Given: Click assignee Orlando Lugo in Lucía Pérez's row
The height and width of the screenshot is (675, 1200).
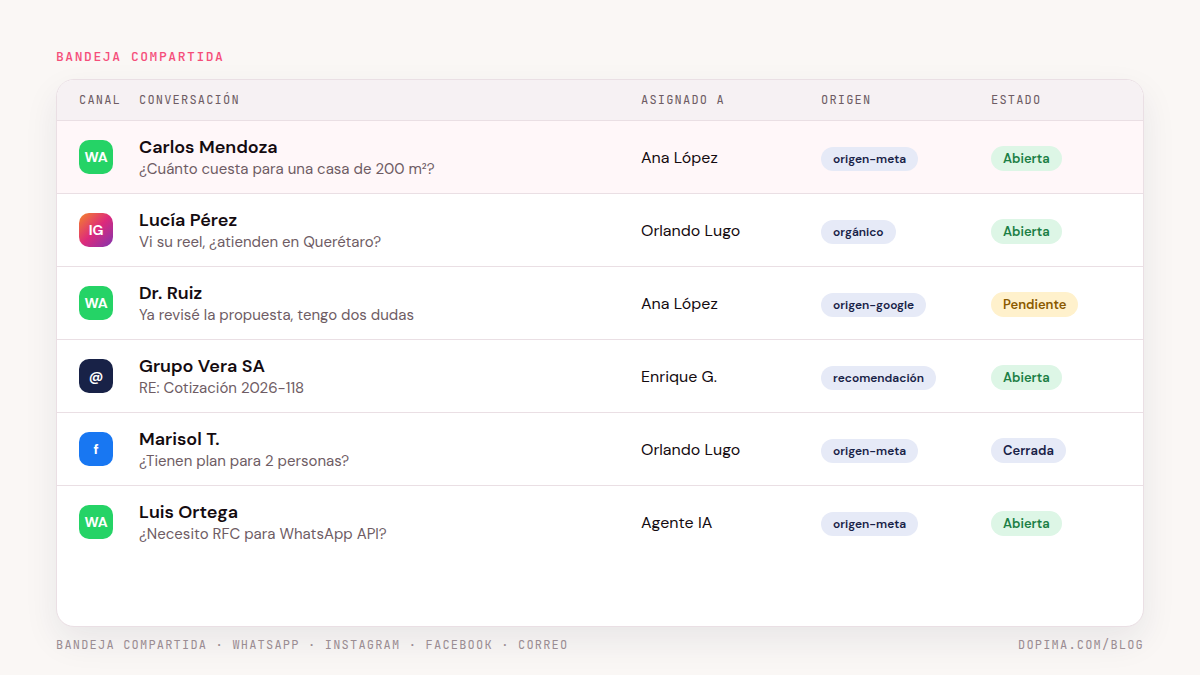Looking at the screenshot, I should [x=690, y=231].
